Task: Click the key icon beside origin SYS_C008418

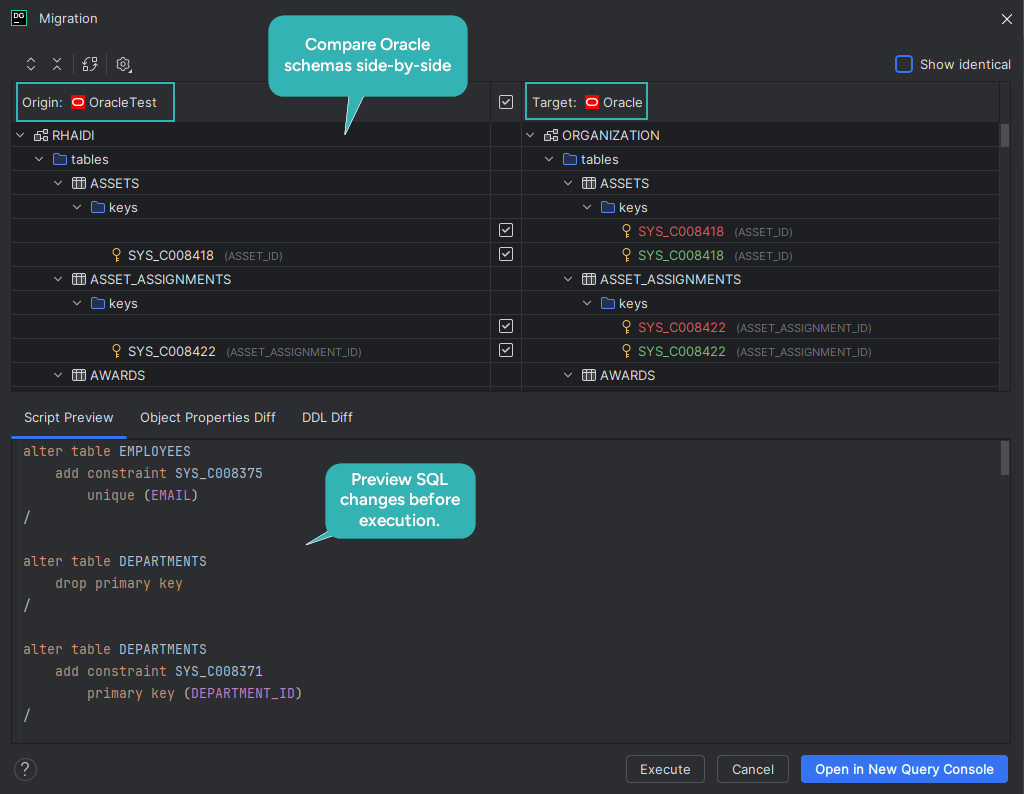Action: tap(116, 255)
